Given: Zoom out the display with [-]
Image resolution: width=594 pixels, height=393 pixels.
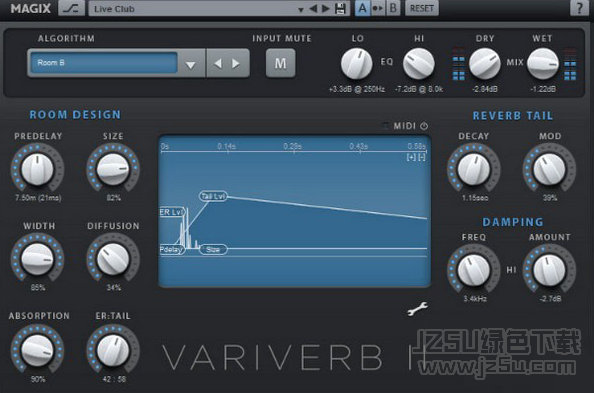Looking at the screenshot, I should click(x=422, y=157).
